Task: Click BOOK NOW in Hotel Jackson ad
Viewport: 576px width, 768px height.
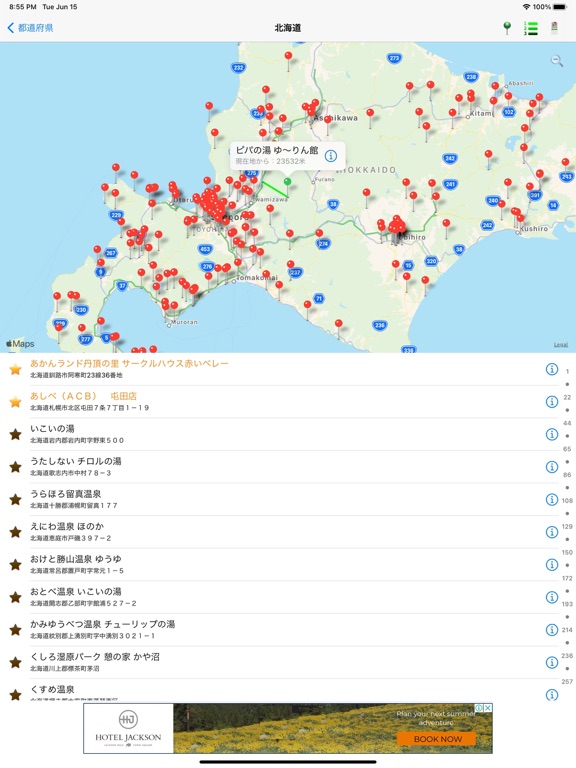Action: [x=437, y=739]
